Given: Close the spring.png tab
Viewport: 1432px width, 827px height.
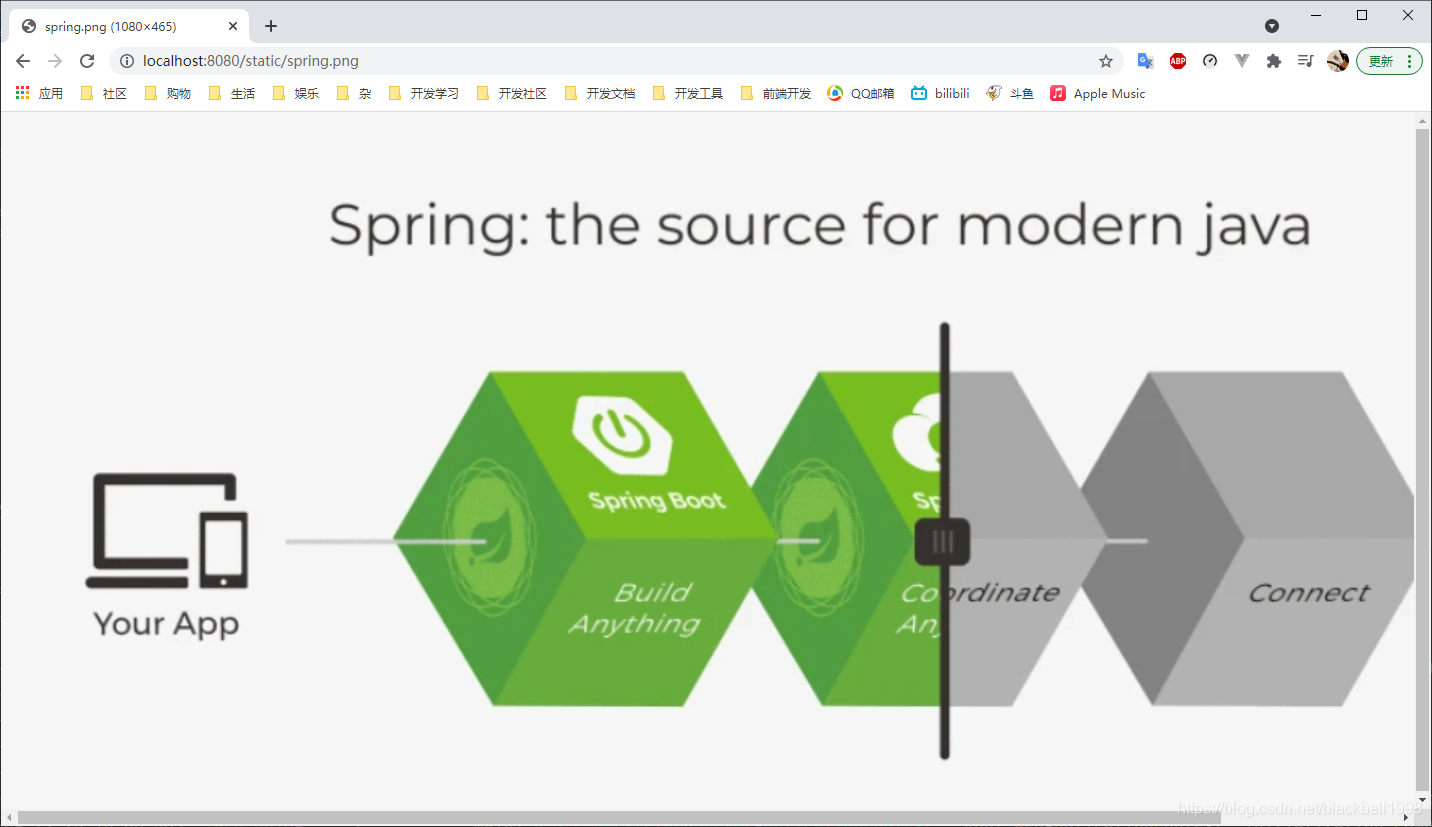Looking at the screenshot, I should point(233,26).
